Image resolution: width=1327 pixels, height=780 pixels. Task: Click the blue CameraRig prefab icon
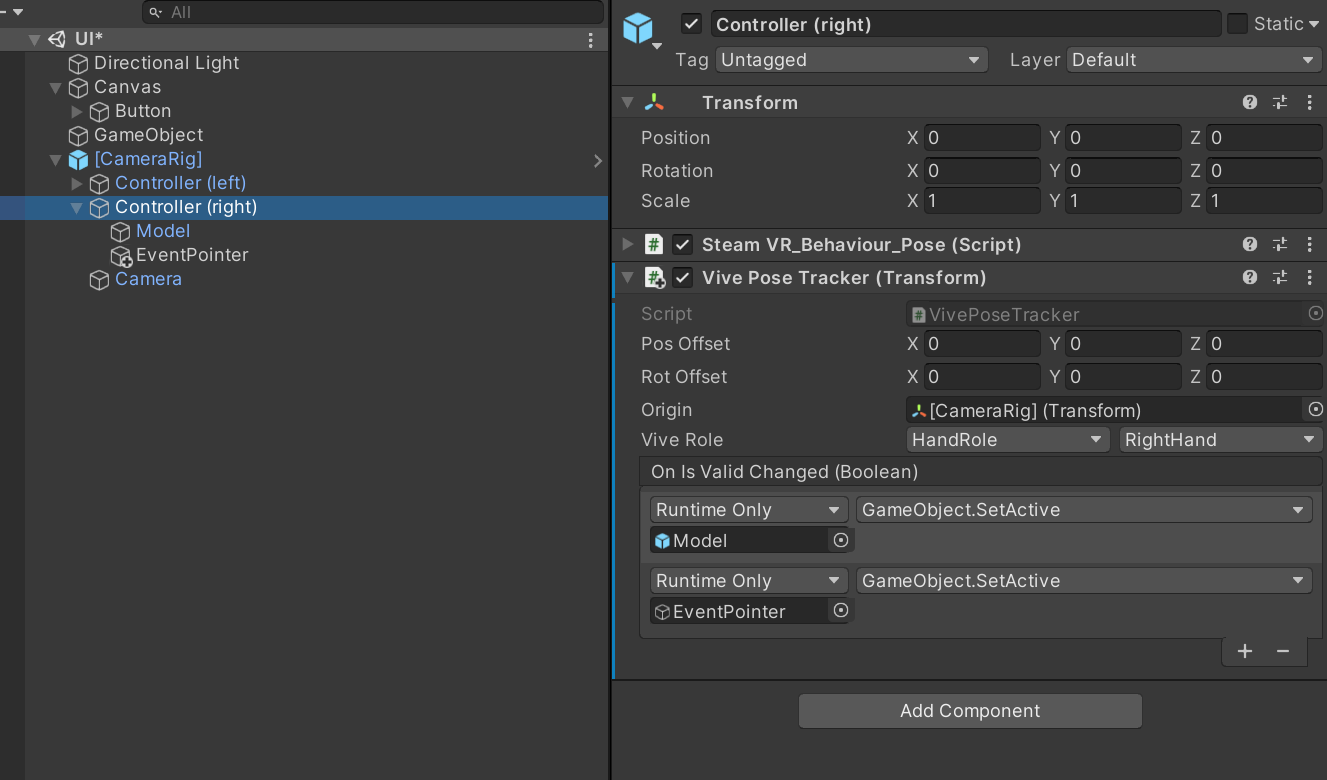tap(78, 159)
